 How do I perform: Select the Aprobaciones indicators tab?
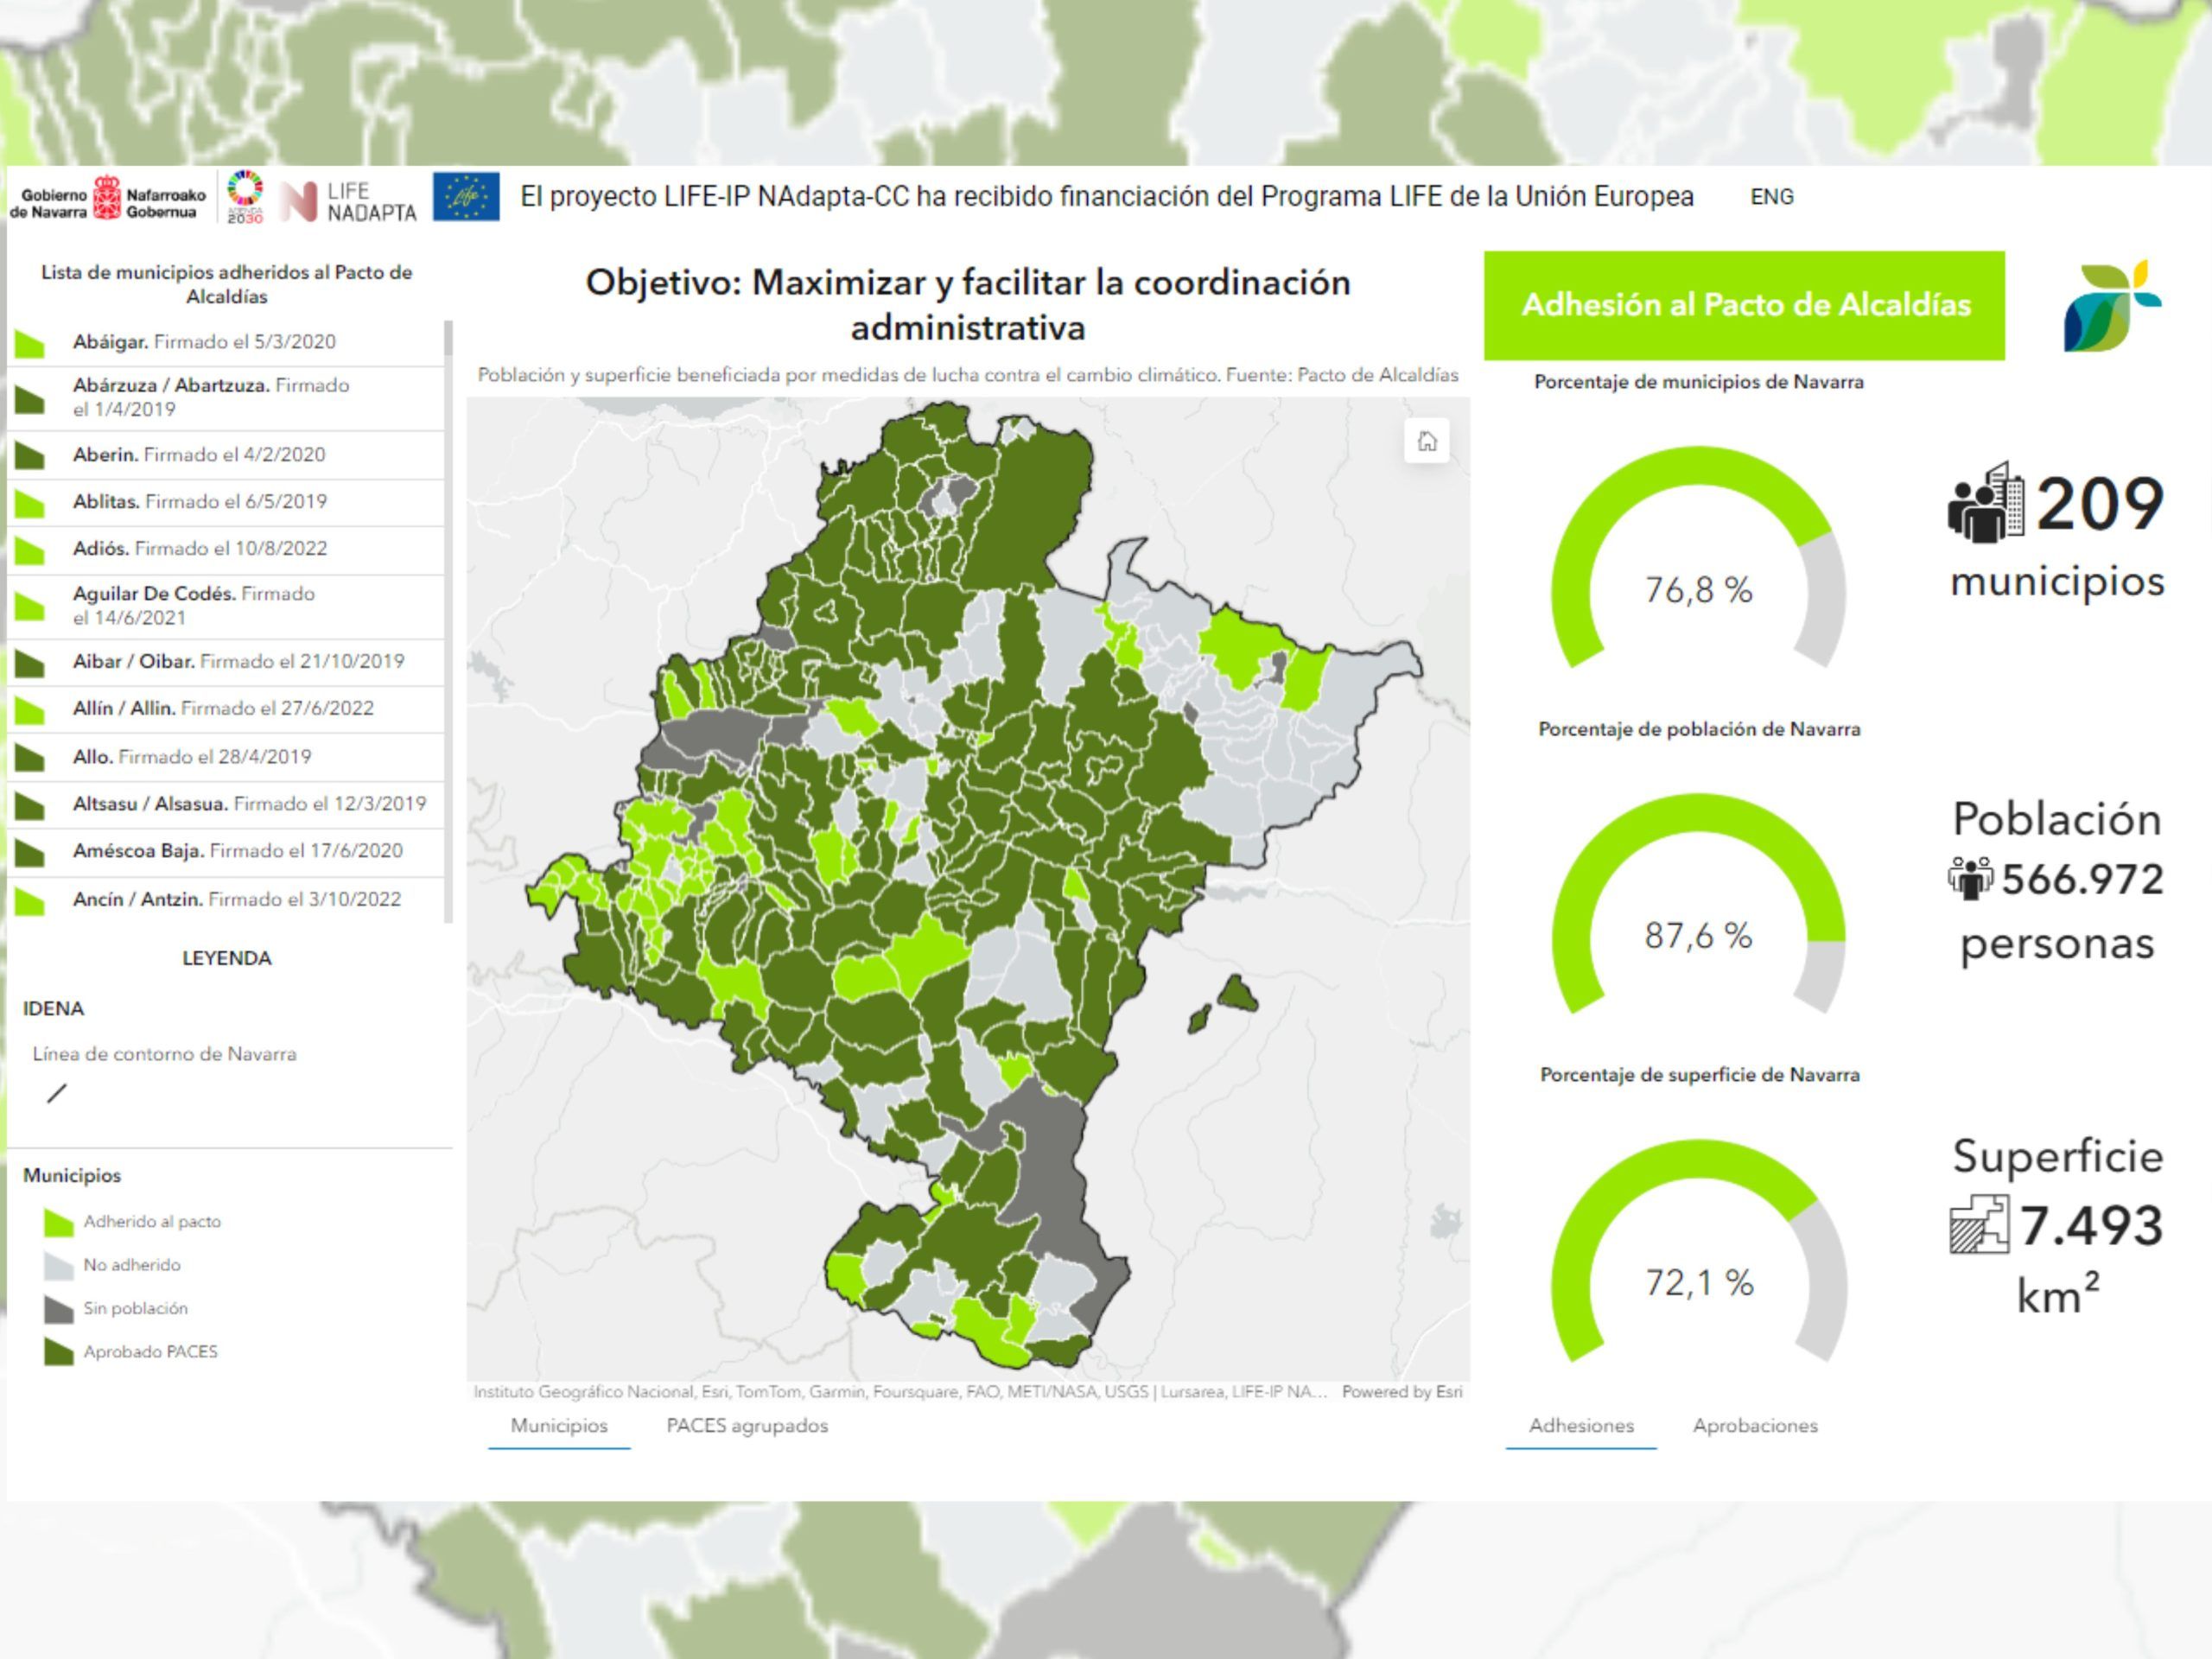click(1755, 1426)
